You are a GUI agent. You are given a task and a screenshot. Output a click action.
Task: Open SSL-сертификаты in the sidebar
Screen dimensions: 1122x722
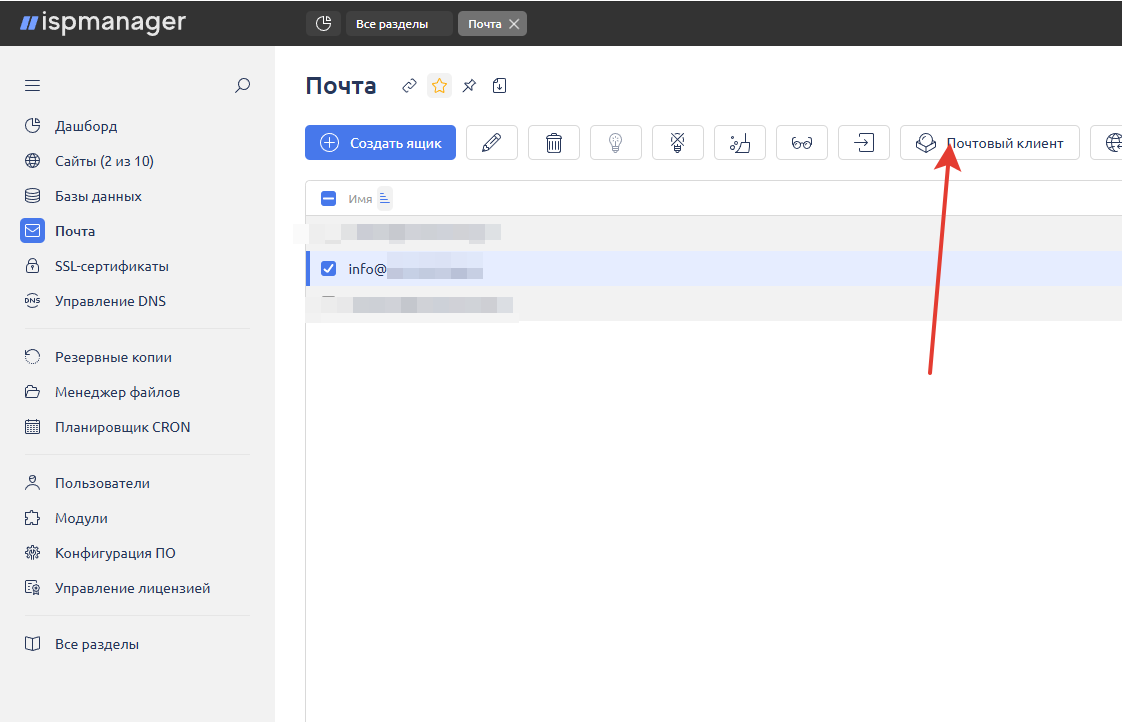coord(112,266)
